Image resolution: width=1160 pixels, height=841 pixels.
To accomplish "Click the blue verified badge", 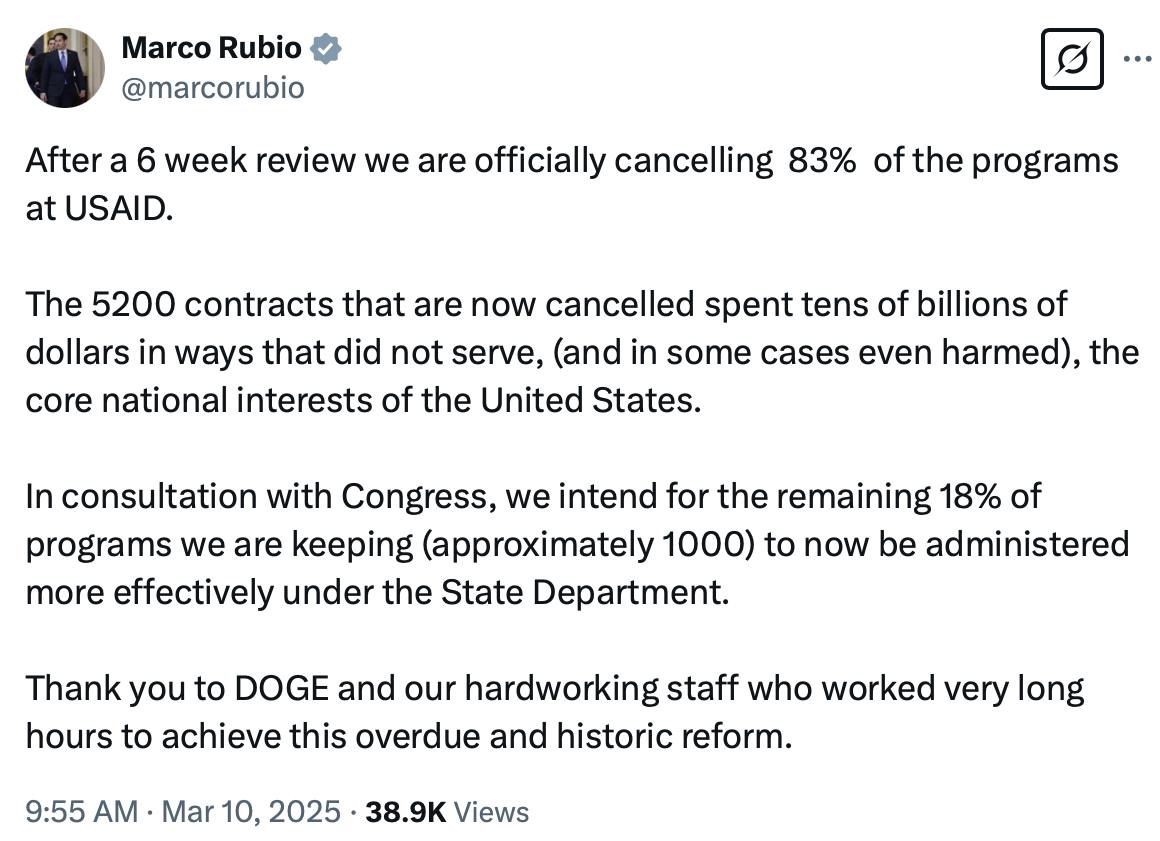I will click(327, 47).
